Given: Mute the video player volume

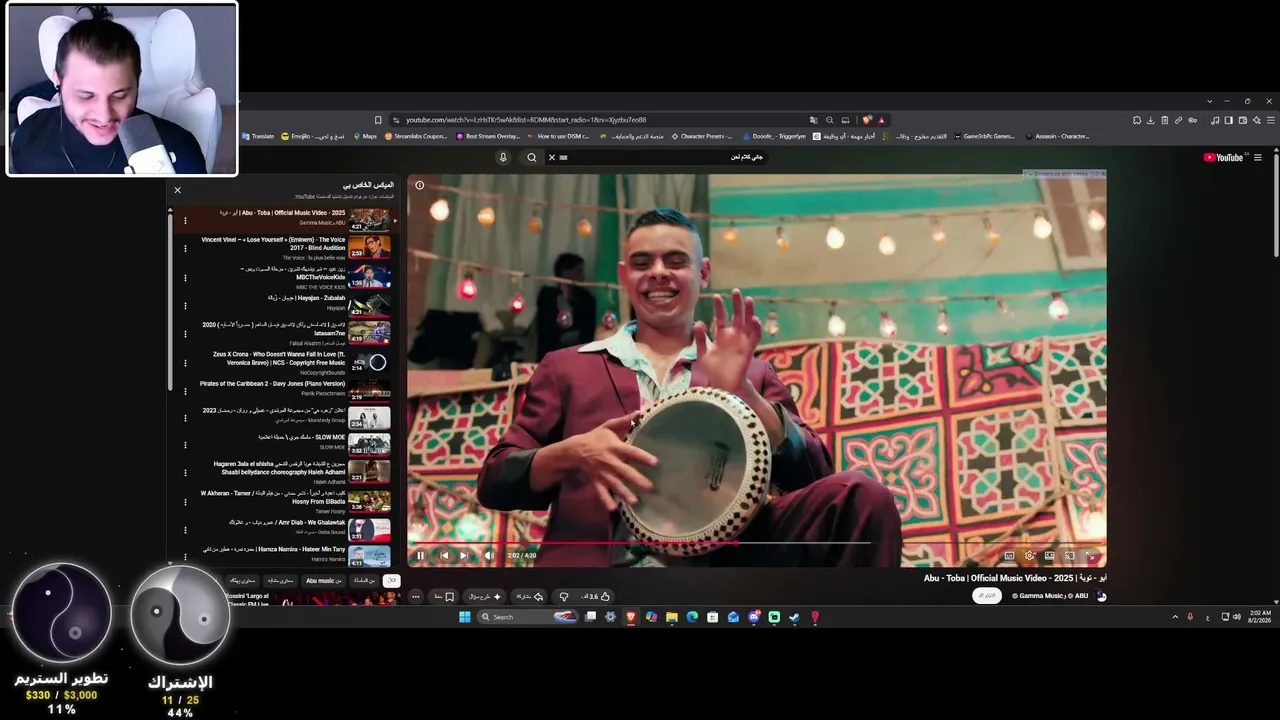Looking at the screenshot, I should point(489,555).
